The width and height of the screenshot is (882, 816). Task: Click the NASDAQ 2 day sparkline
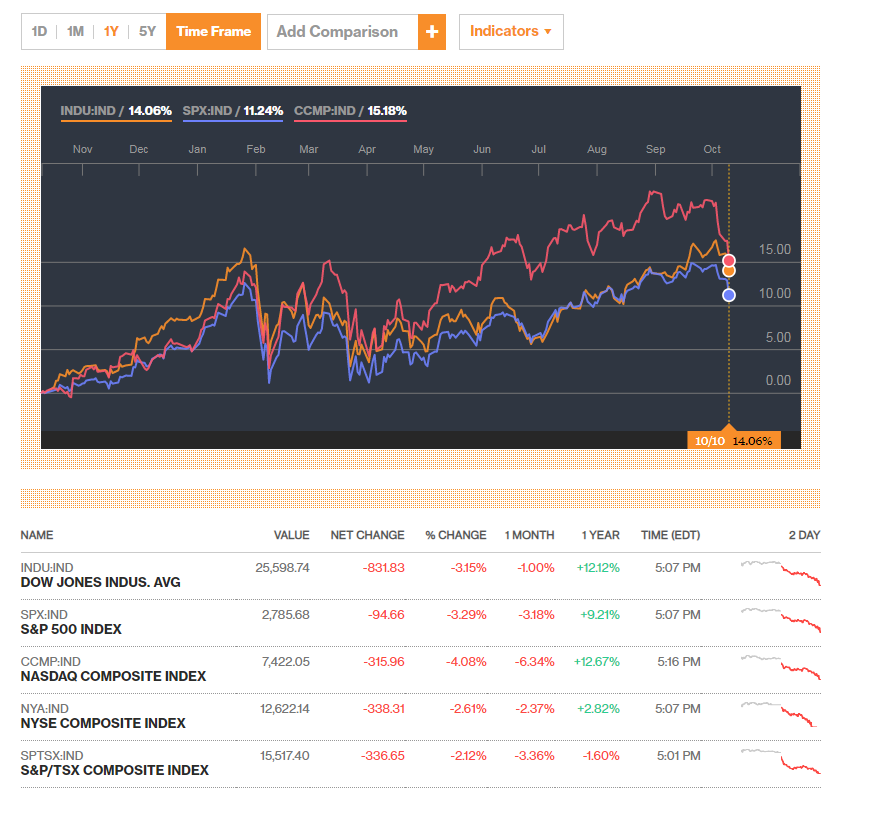click(781, 668)
